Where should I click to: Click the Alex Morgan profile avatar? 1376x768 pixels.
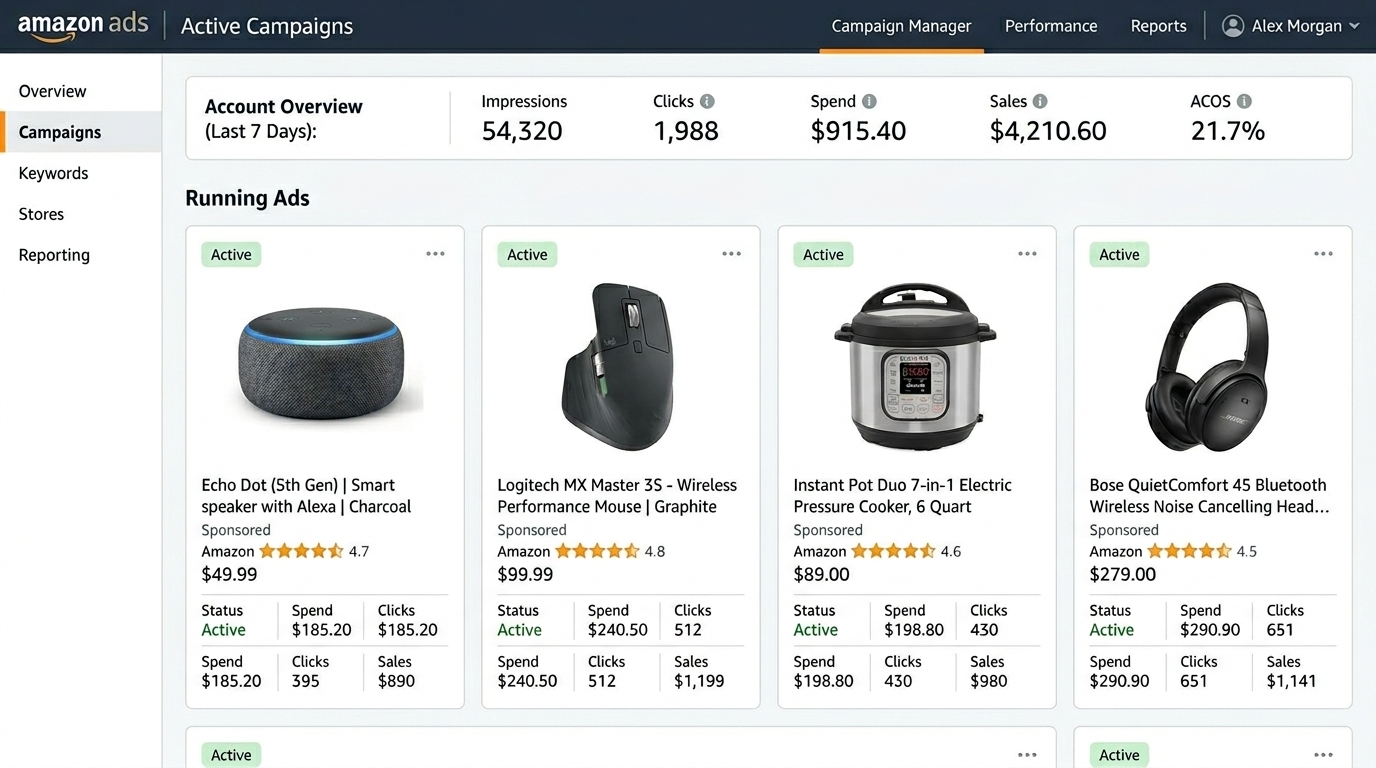(x=1232, y=25)
